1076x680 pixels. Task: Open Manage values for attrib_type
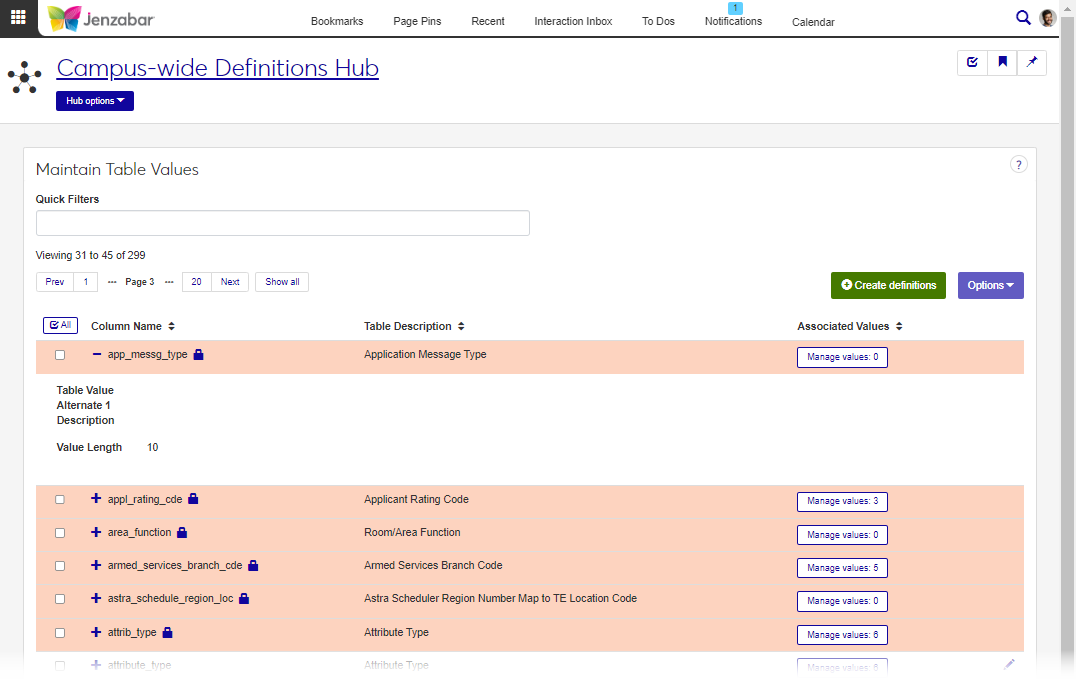[x=842, y=635]
